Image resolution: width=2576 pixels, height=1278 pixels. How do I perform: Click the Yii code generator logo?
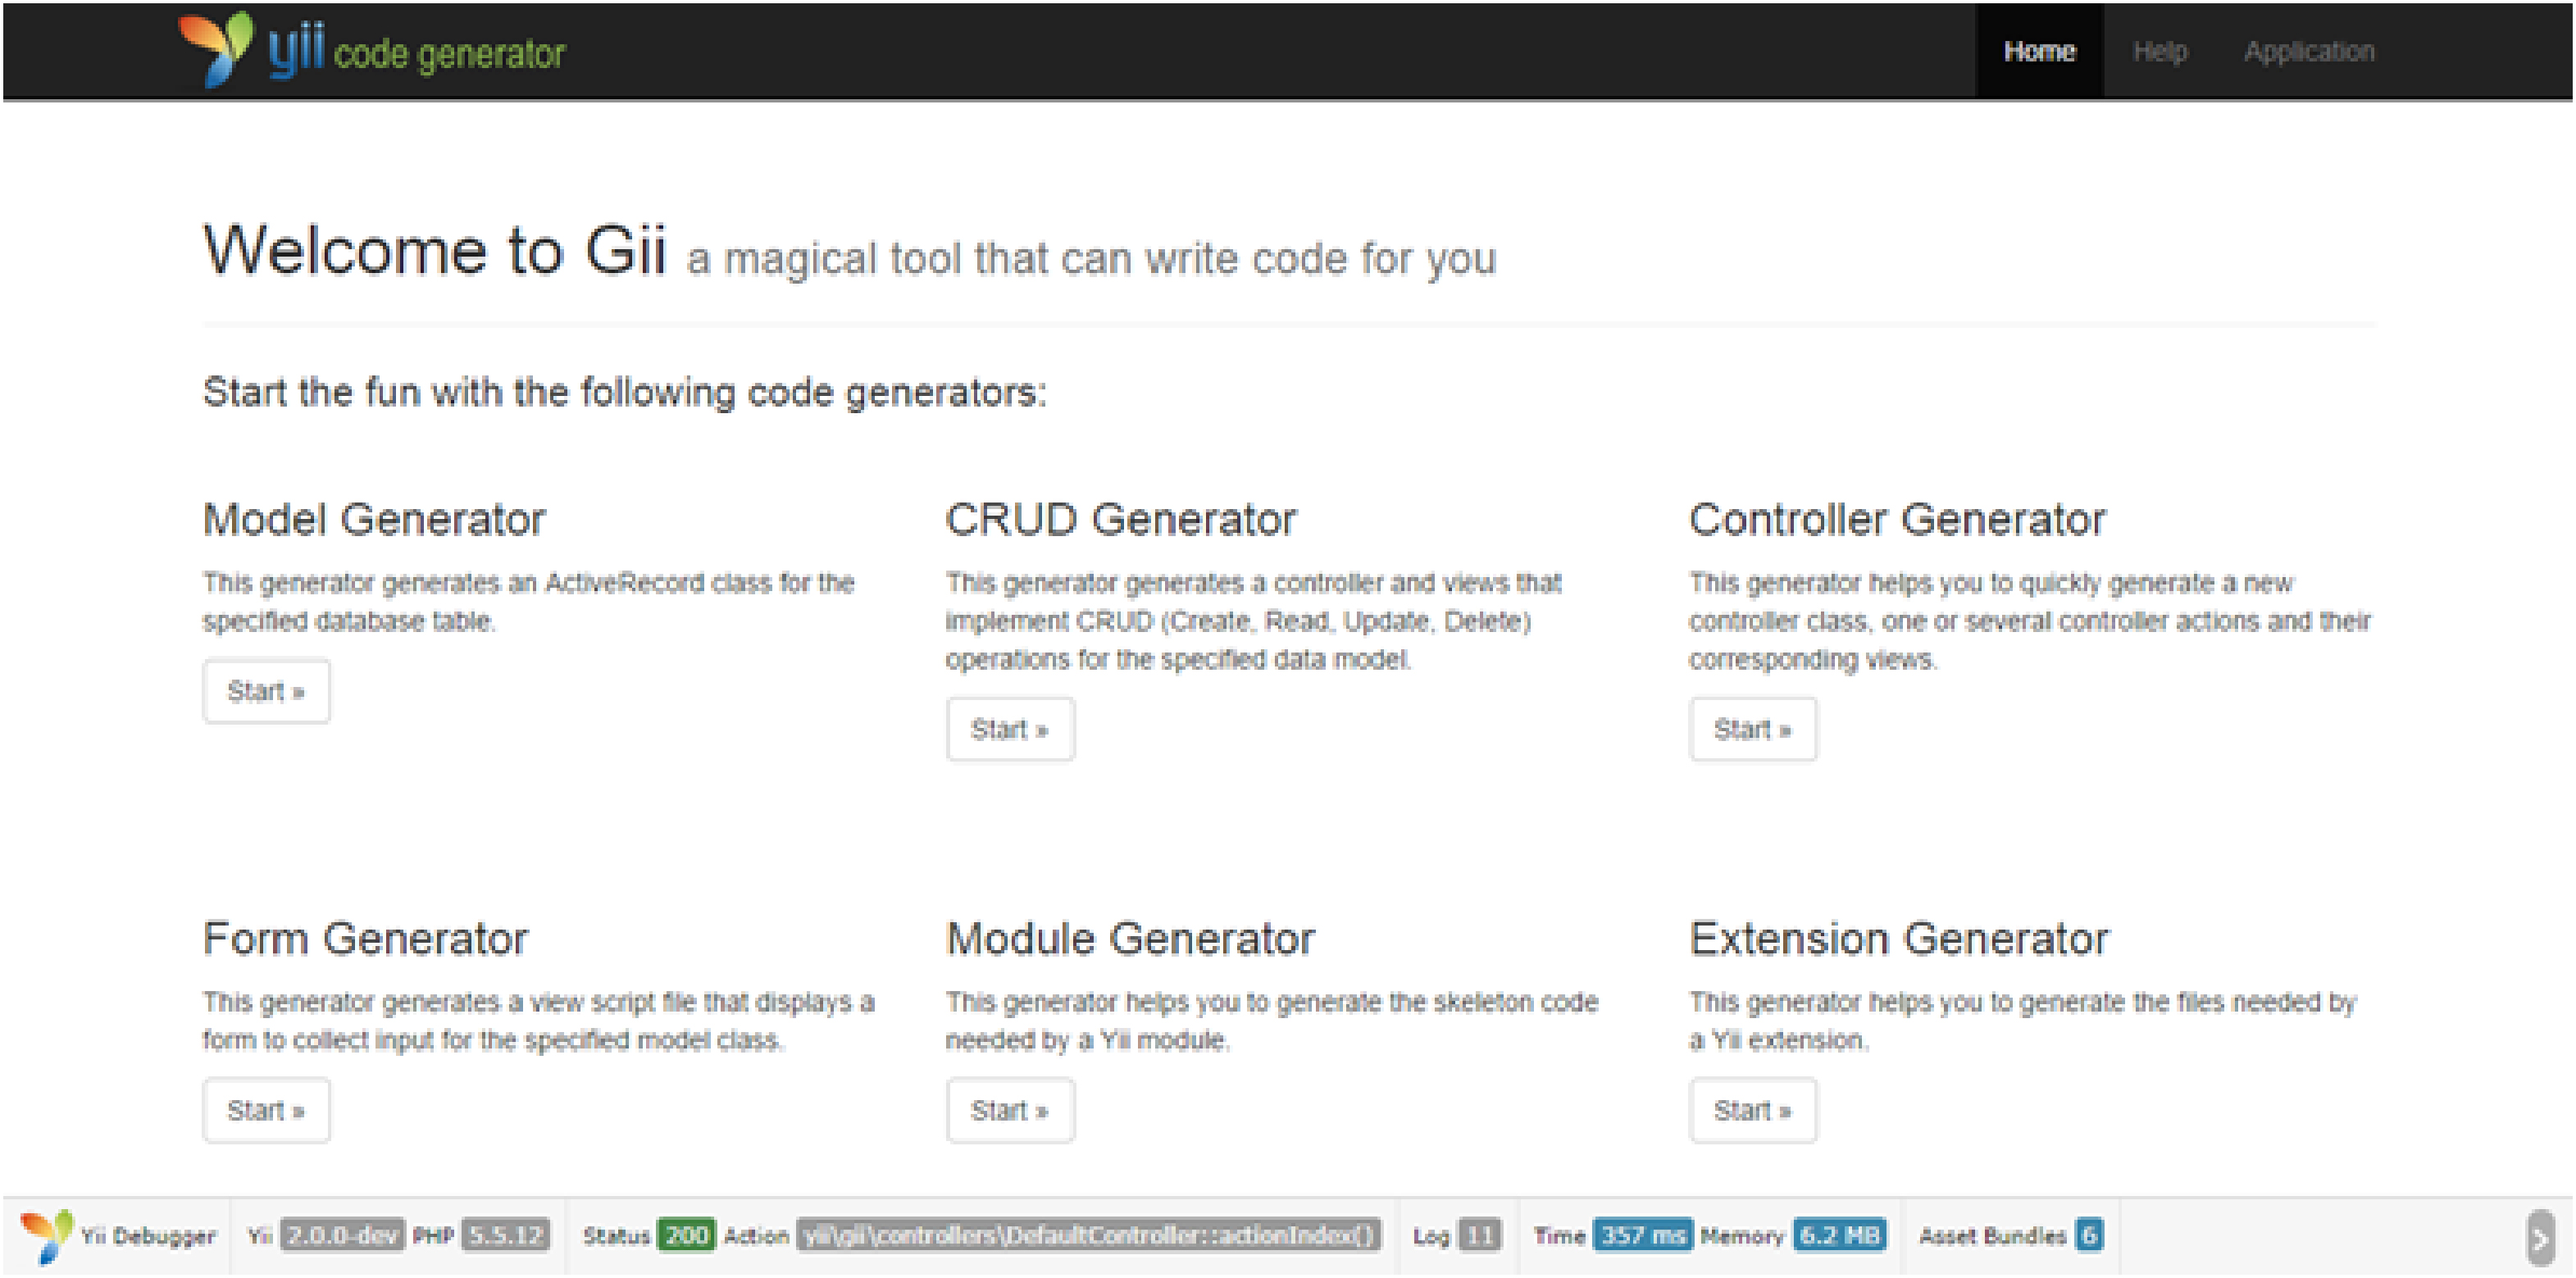(x=372, y=50)
